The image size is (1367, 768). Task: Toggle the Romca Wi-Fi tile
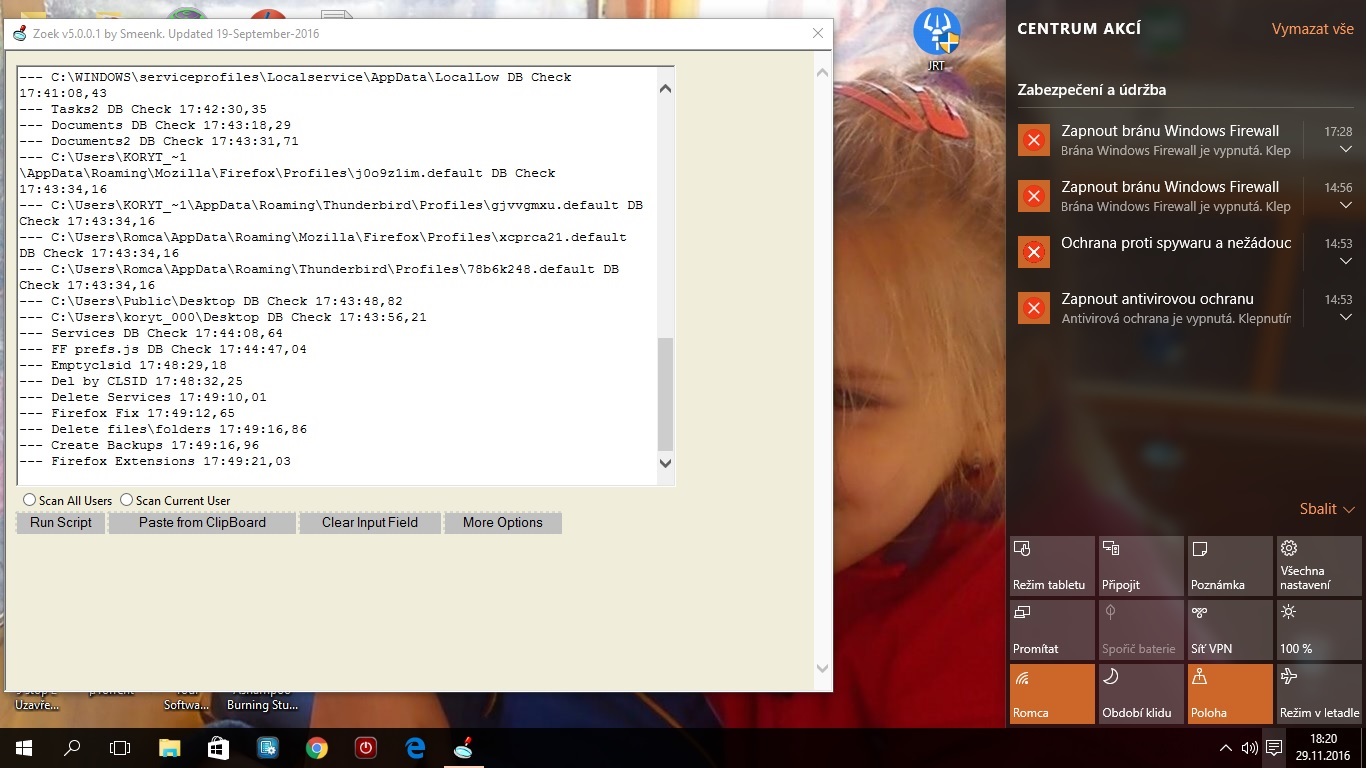point(1052,694)
